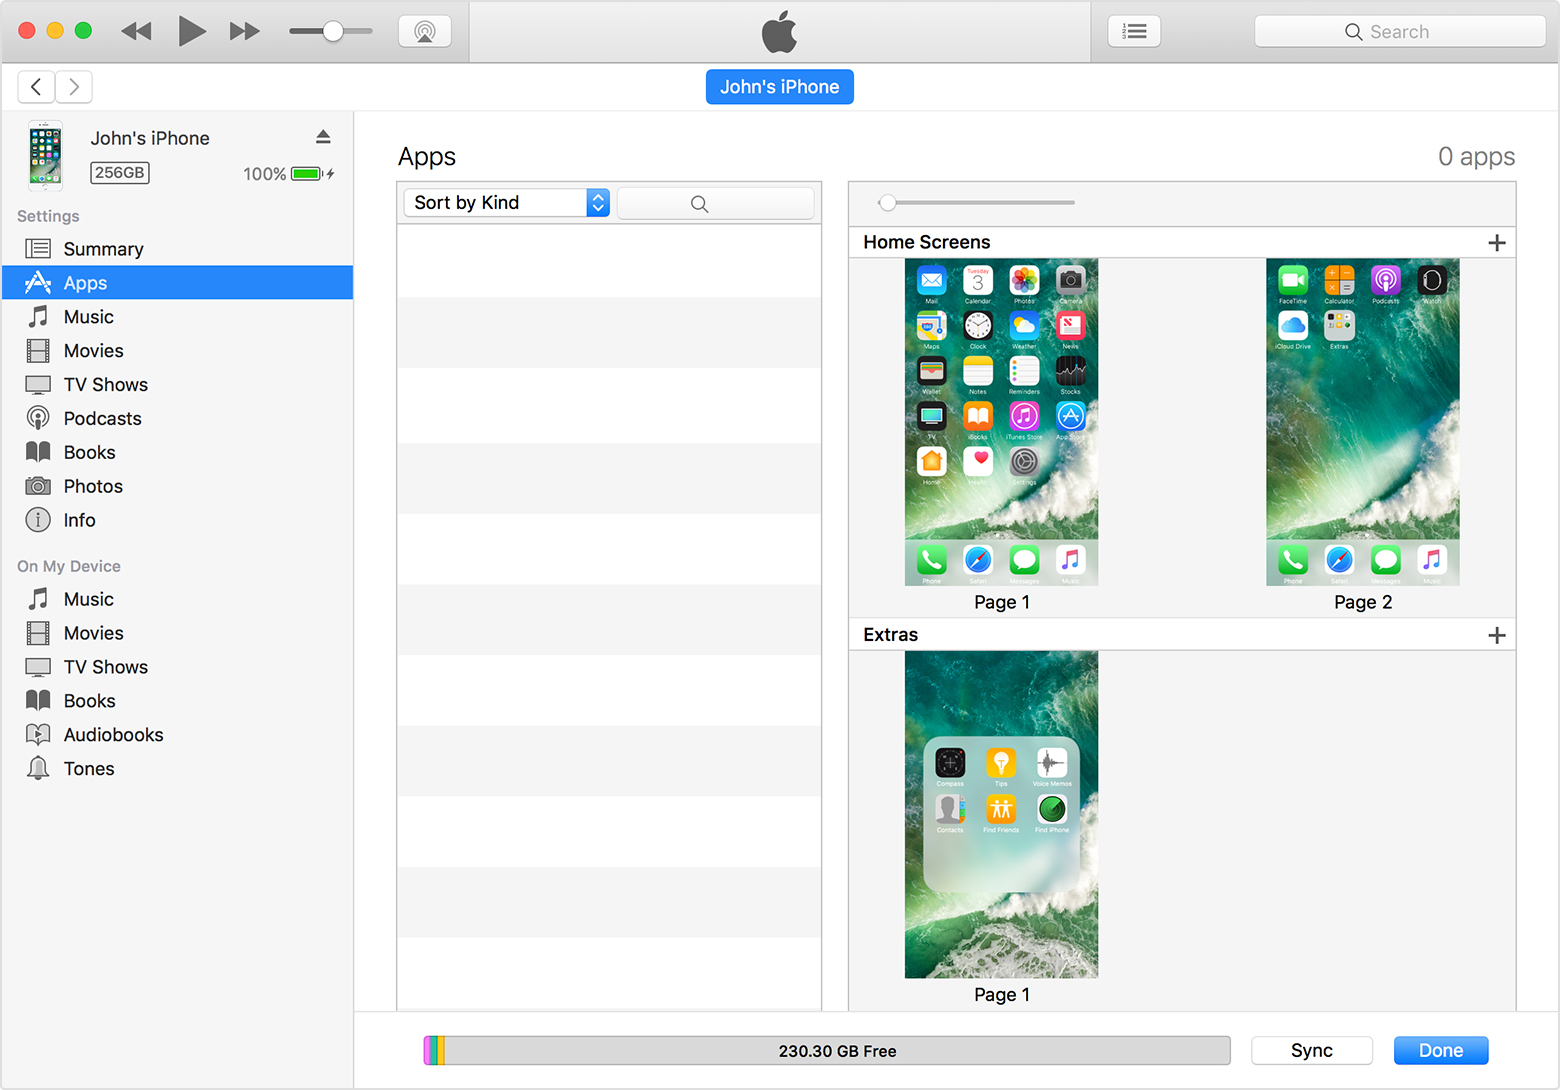Select the Extras folder Page 1 thumbnail
The height and width of the screenshot is (1090, 1560).
1001,815
